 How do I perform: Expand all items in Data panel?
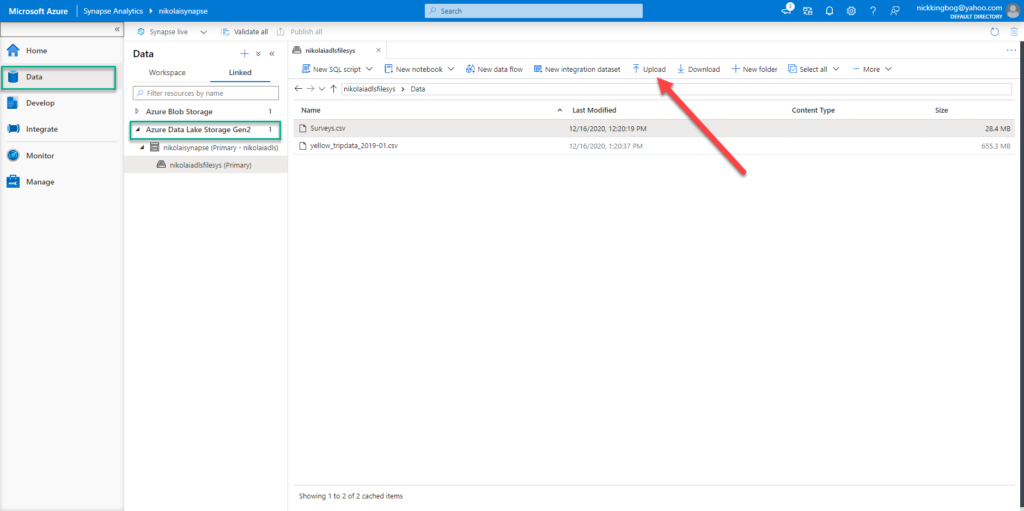click(x=258, y=54)
